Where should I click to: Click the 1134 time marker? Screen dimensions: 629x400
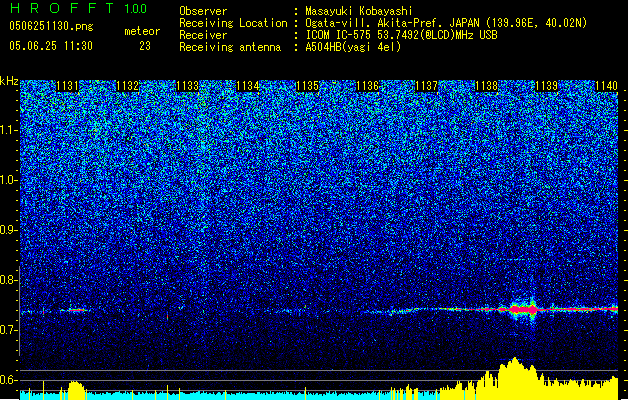click(248, 86)
